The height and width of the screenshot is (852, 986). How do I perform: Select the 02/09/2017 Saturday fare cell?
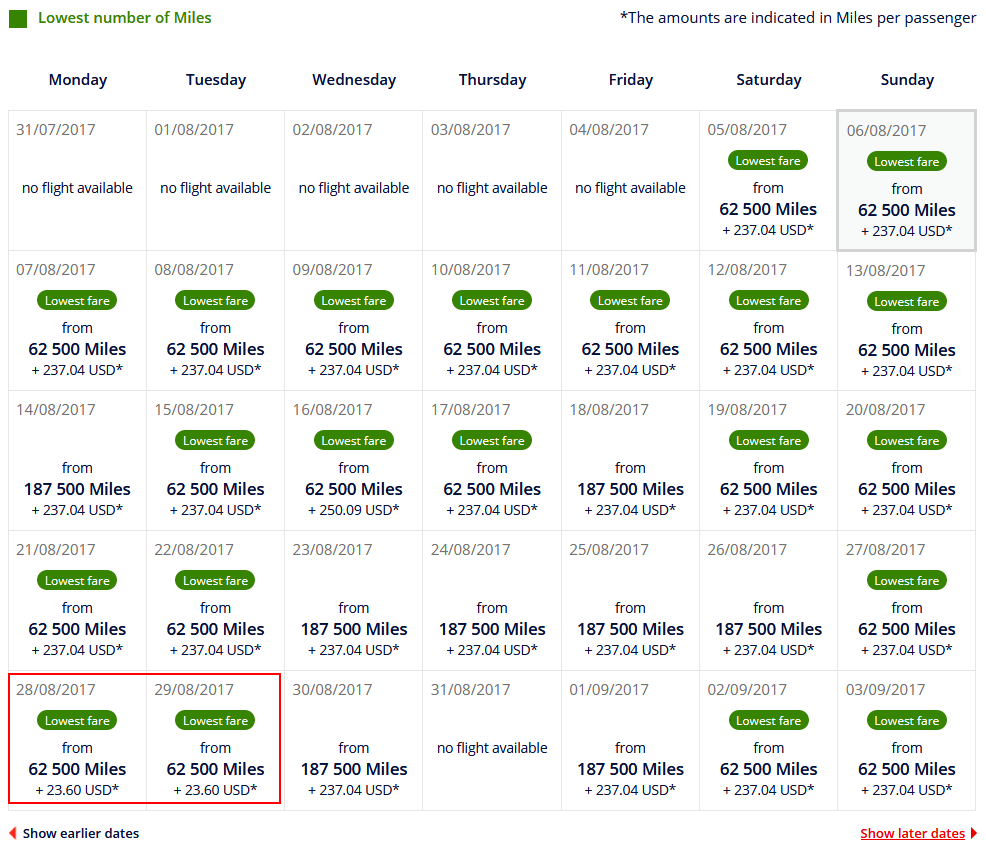[768, 740]
